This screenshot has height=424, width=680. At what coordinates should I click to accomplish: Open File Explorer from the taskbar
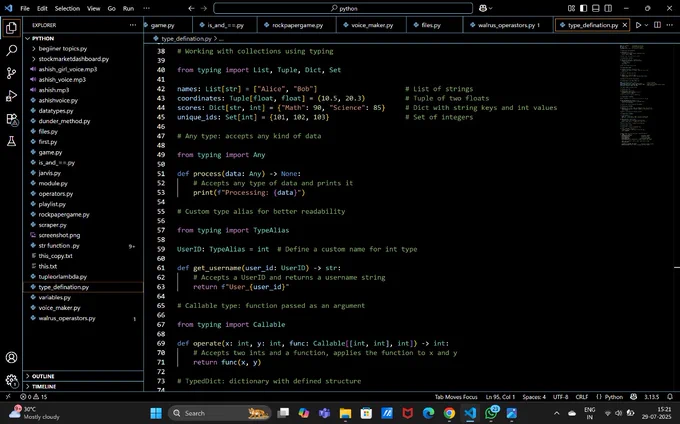[346, 413]
